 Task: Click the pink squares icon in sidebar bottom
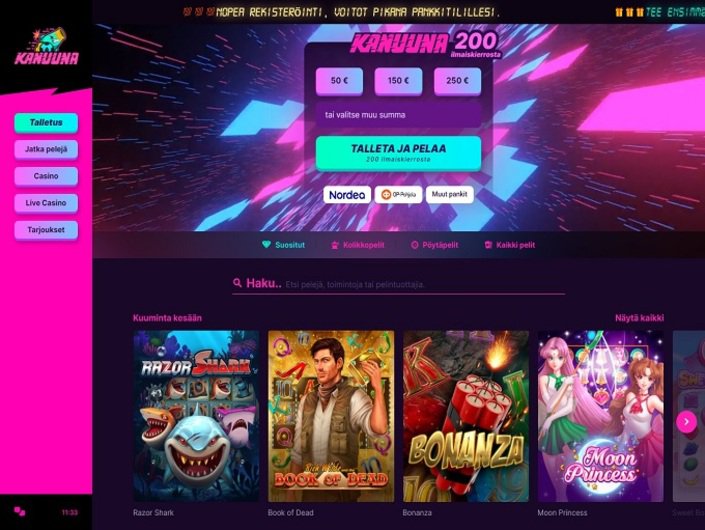coord(19,512)
